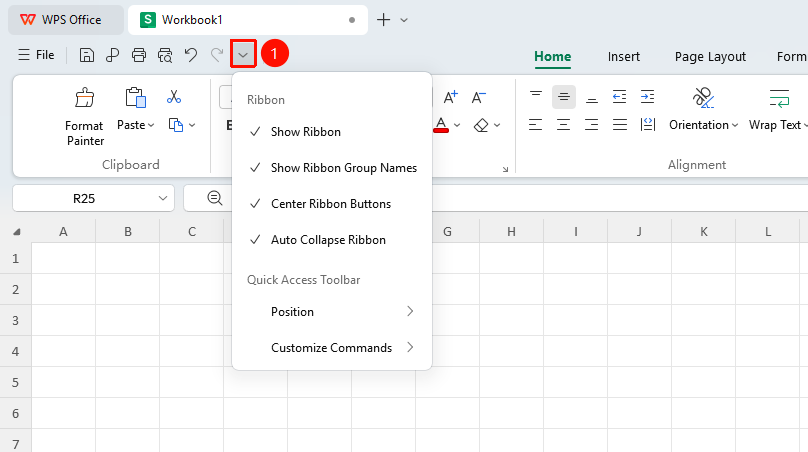
Task: Click the Align Left icon
Action: point(535,124)
